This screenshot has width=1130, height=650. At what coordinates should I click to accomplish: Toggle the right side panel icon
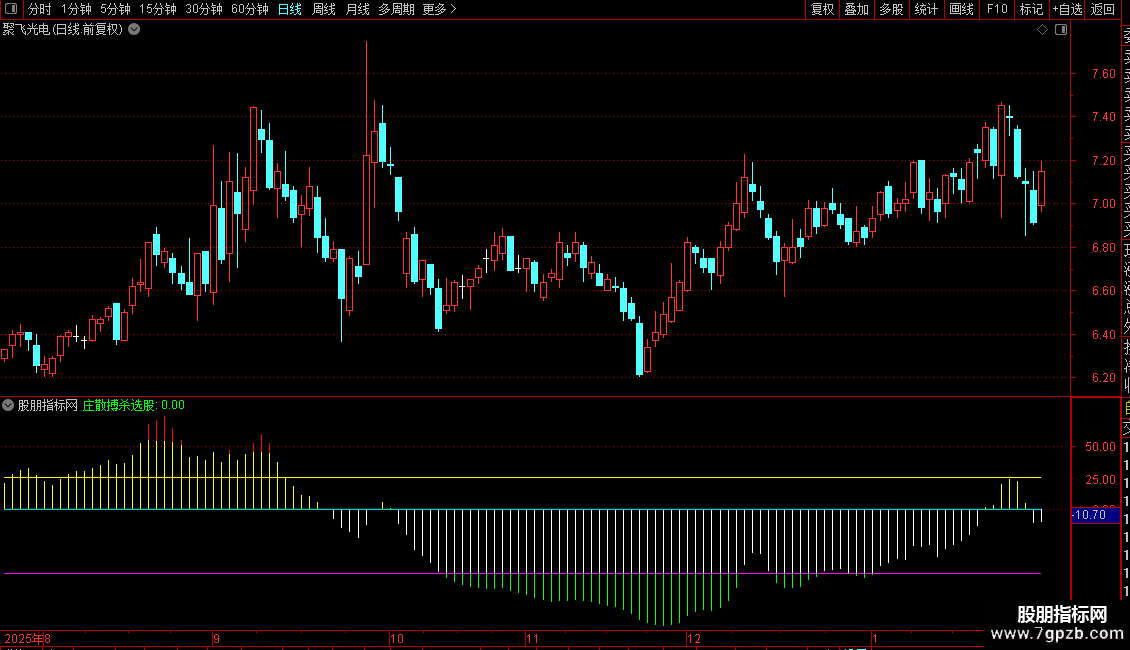[x=1061, y=30]
